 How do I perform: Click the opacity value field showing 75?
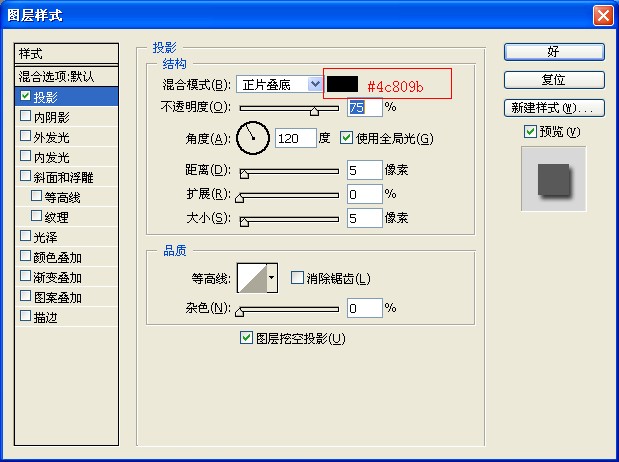[365, 107]
